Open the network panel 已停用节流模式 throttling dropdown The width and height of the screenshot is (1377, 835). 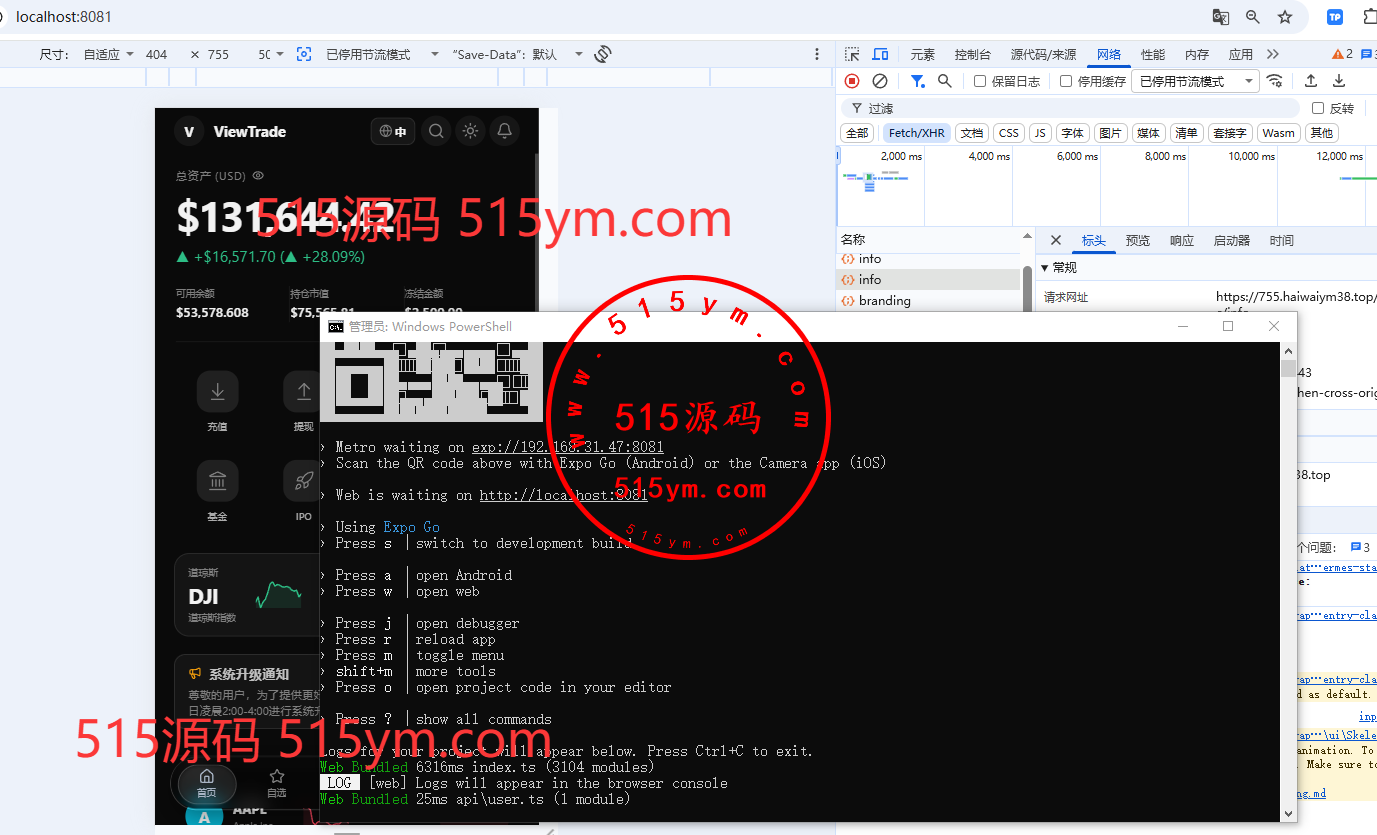[1196, 81]
